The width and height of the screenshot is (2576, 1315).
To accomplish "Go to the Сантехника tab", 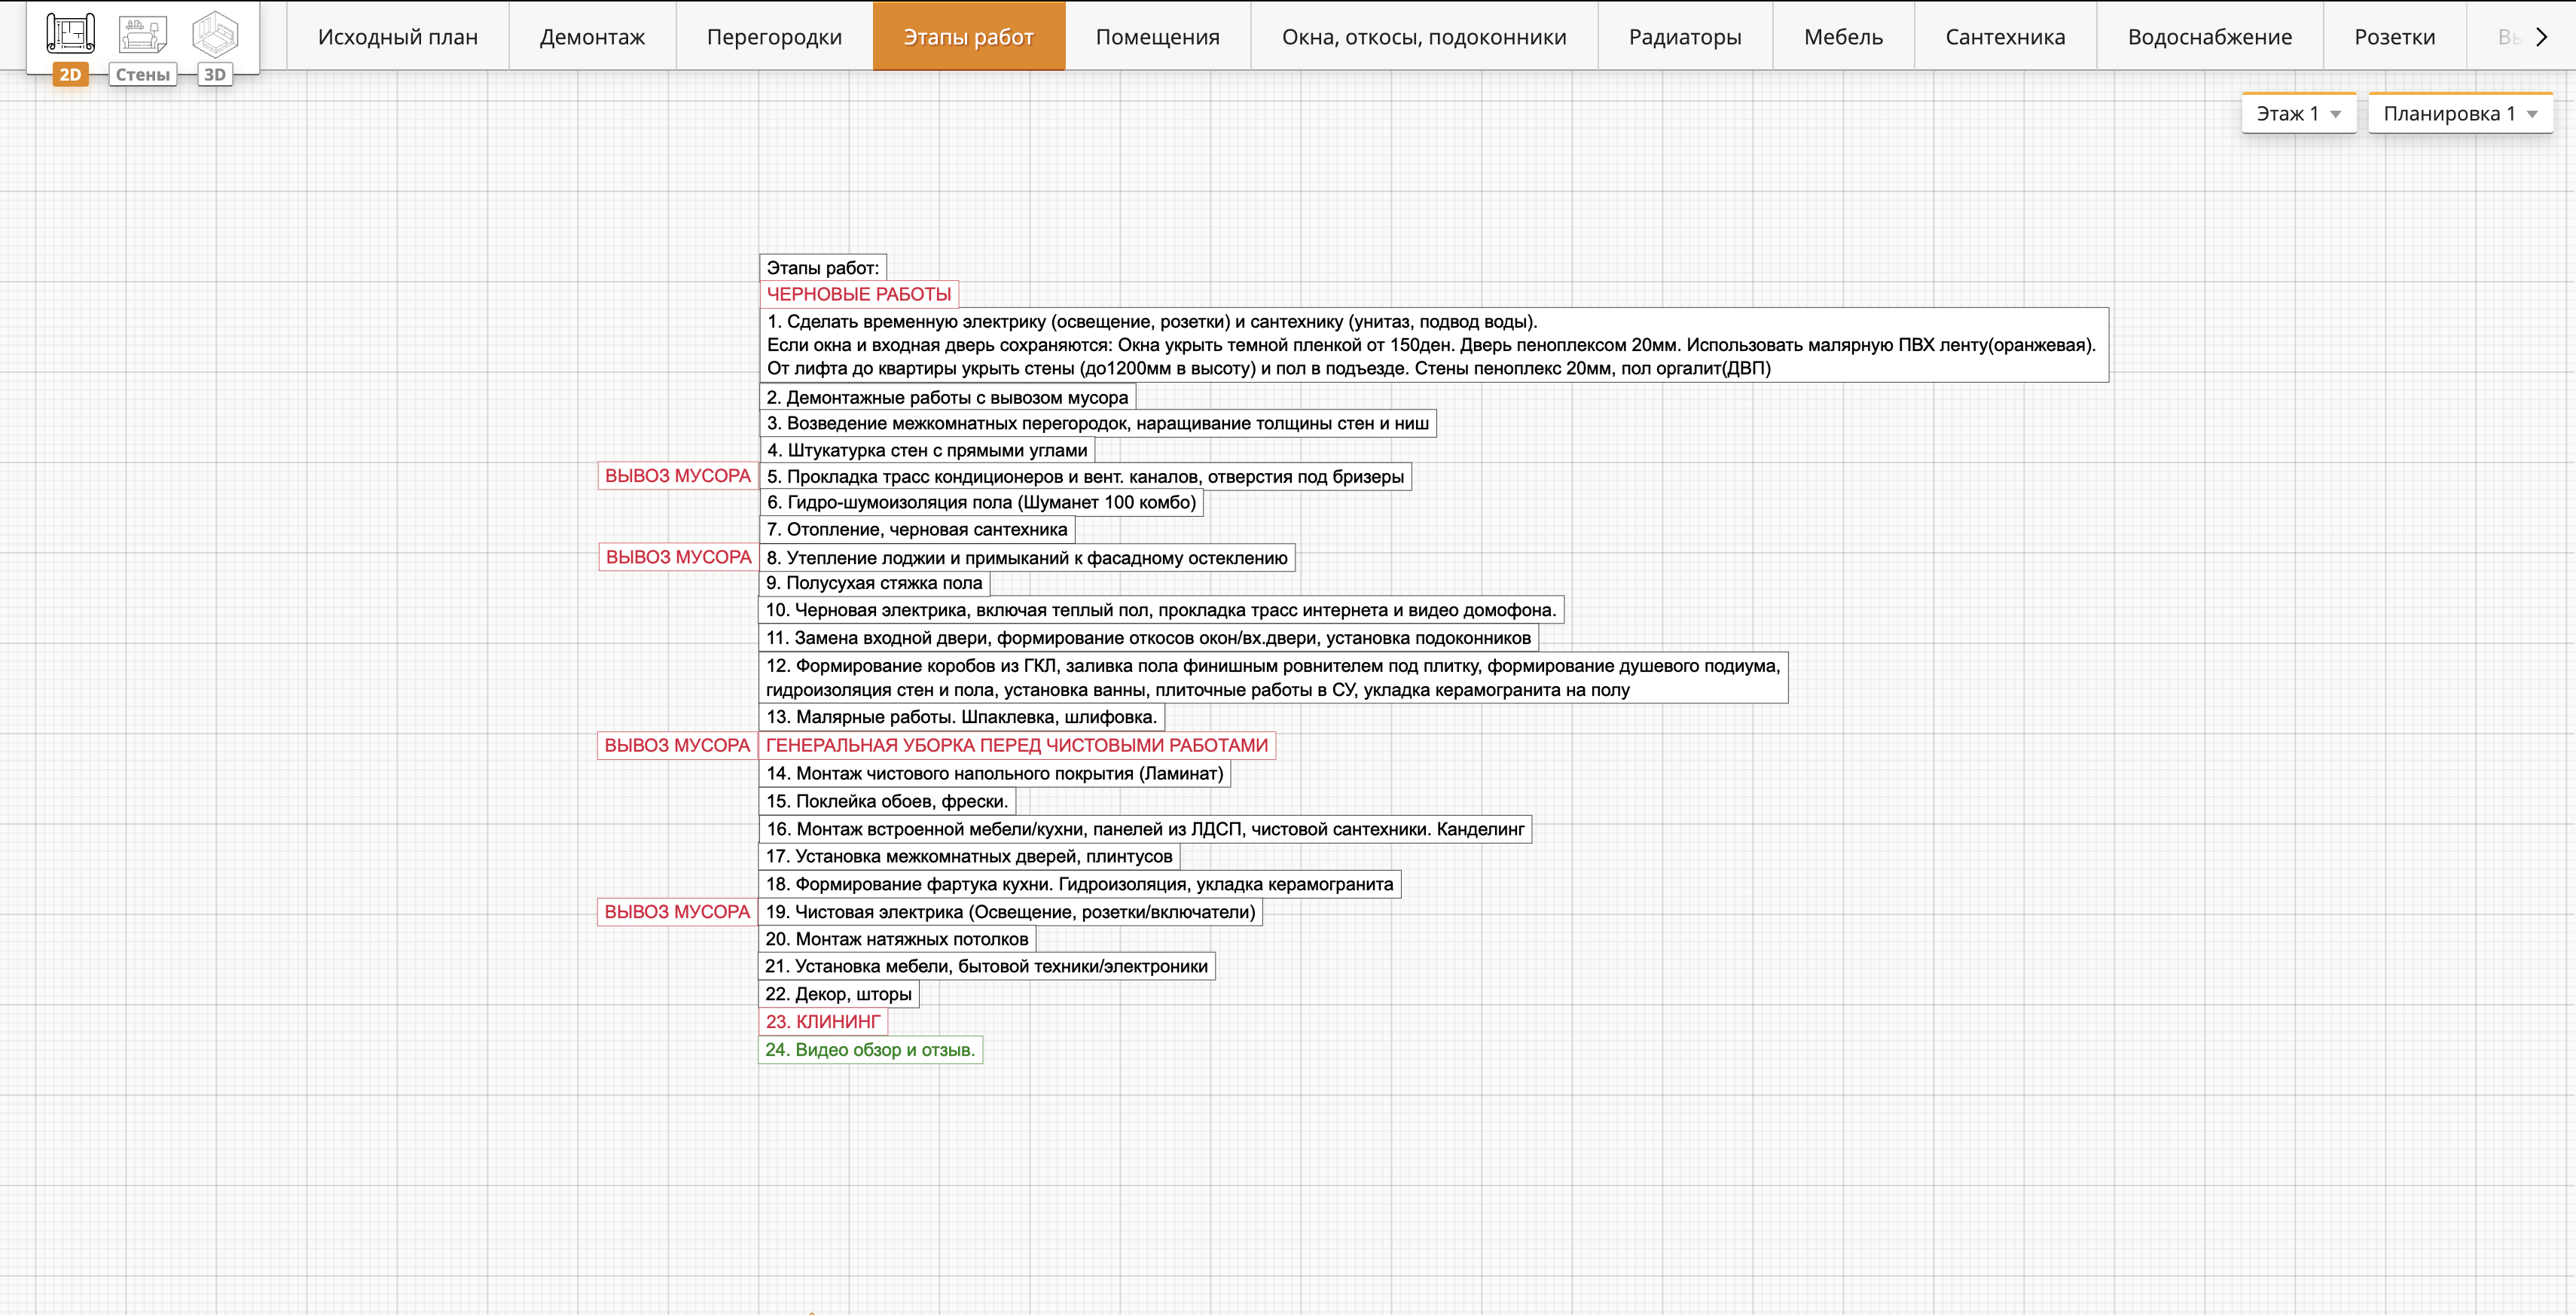I will (2005, 37).
